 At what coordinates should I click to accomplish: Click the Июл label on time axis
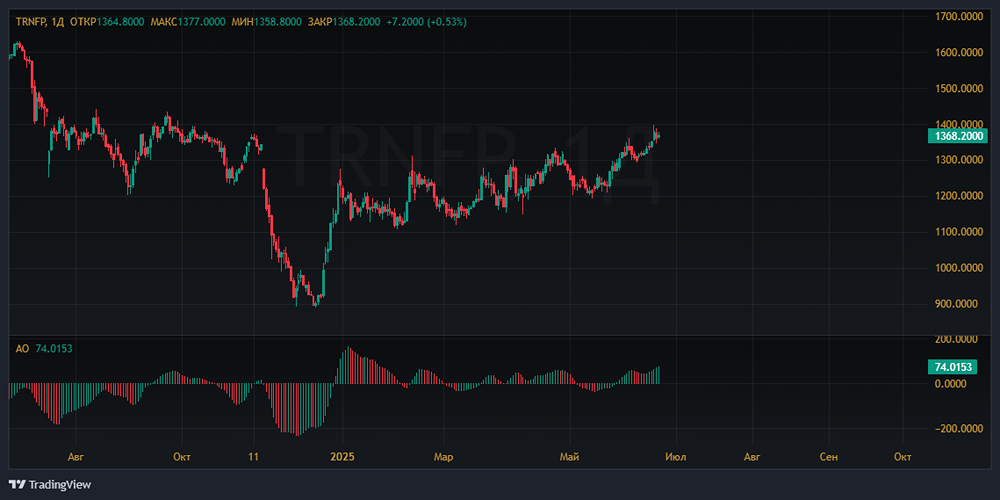[675, 457]
